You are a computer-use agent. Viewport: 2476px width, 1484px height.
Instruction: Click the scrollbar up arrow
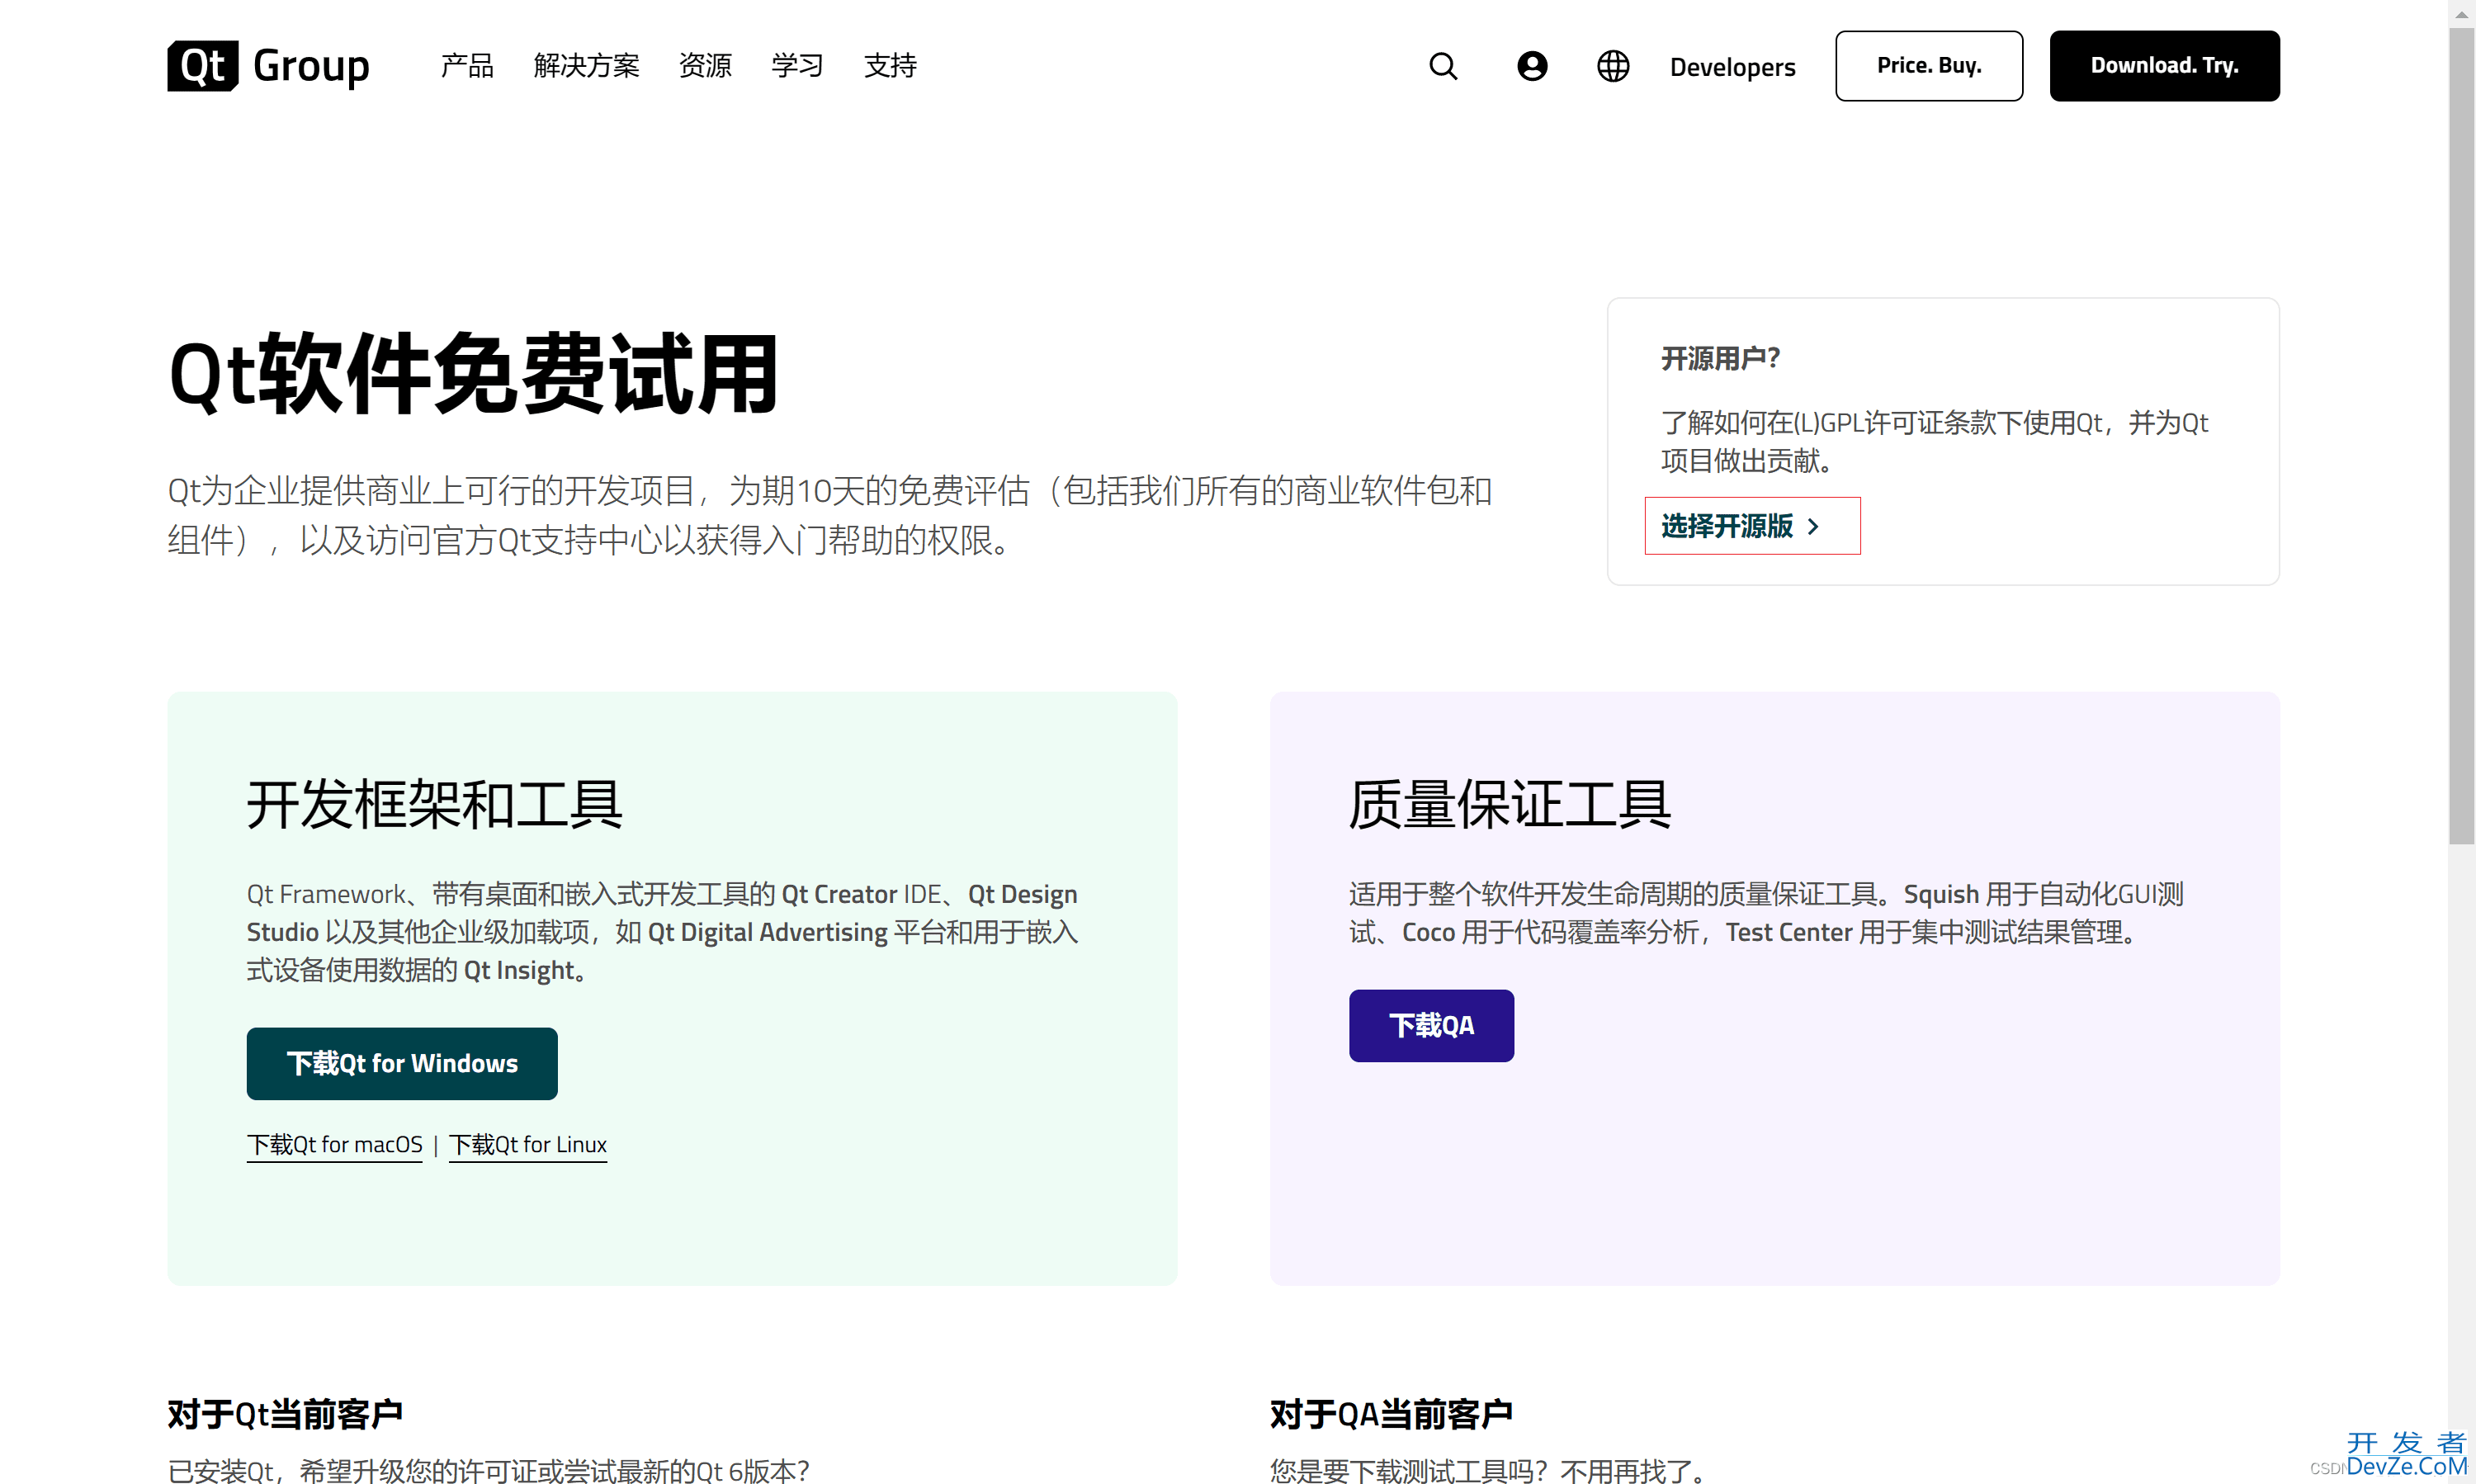tap(2461, 14)
